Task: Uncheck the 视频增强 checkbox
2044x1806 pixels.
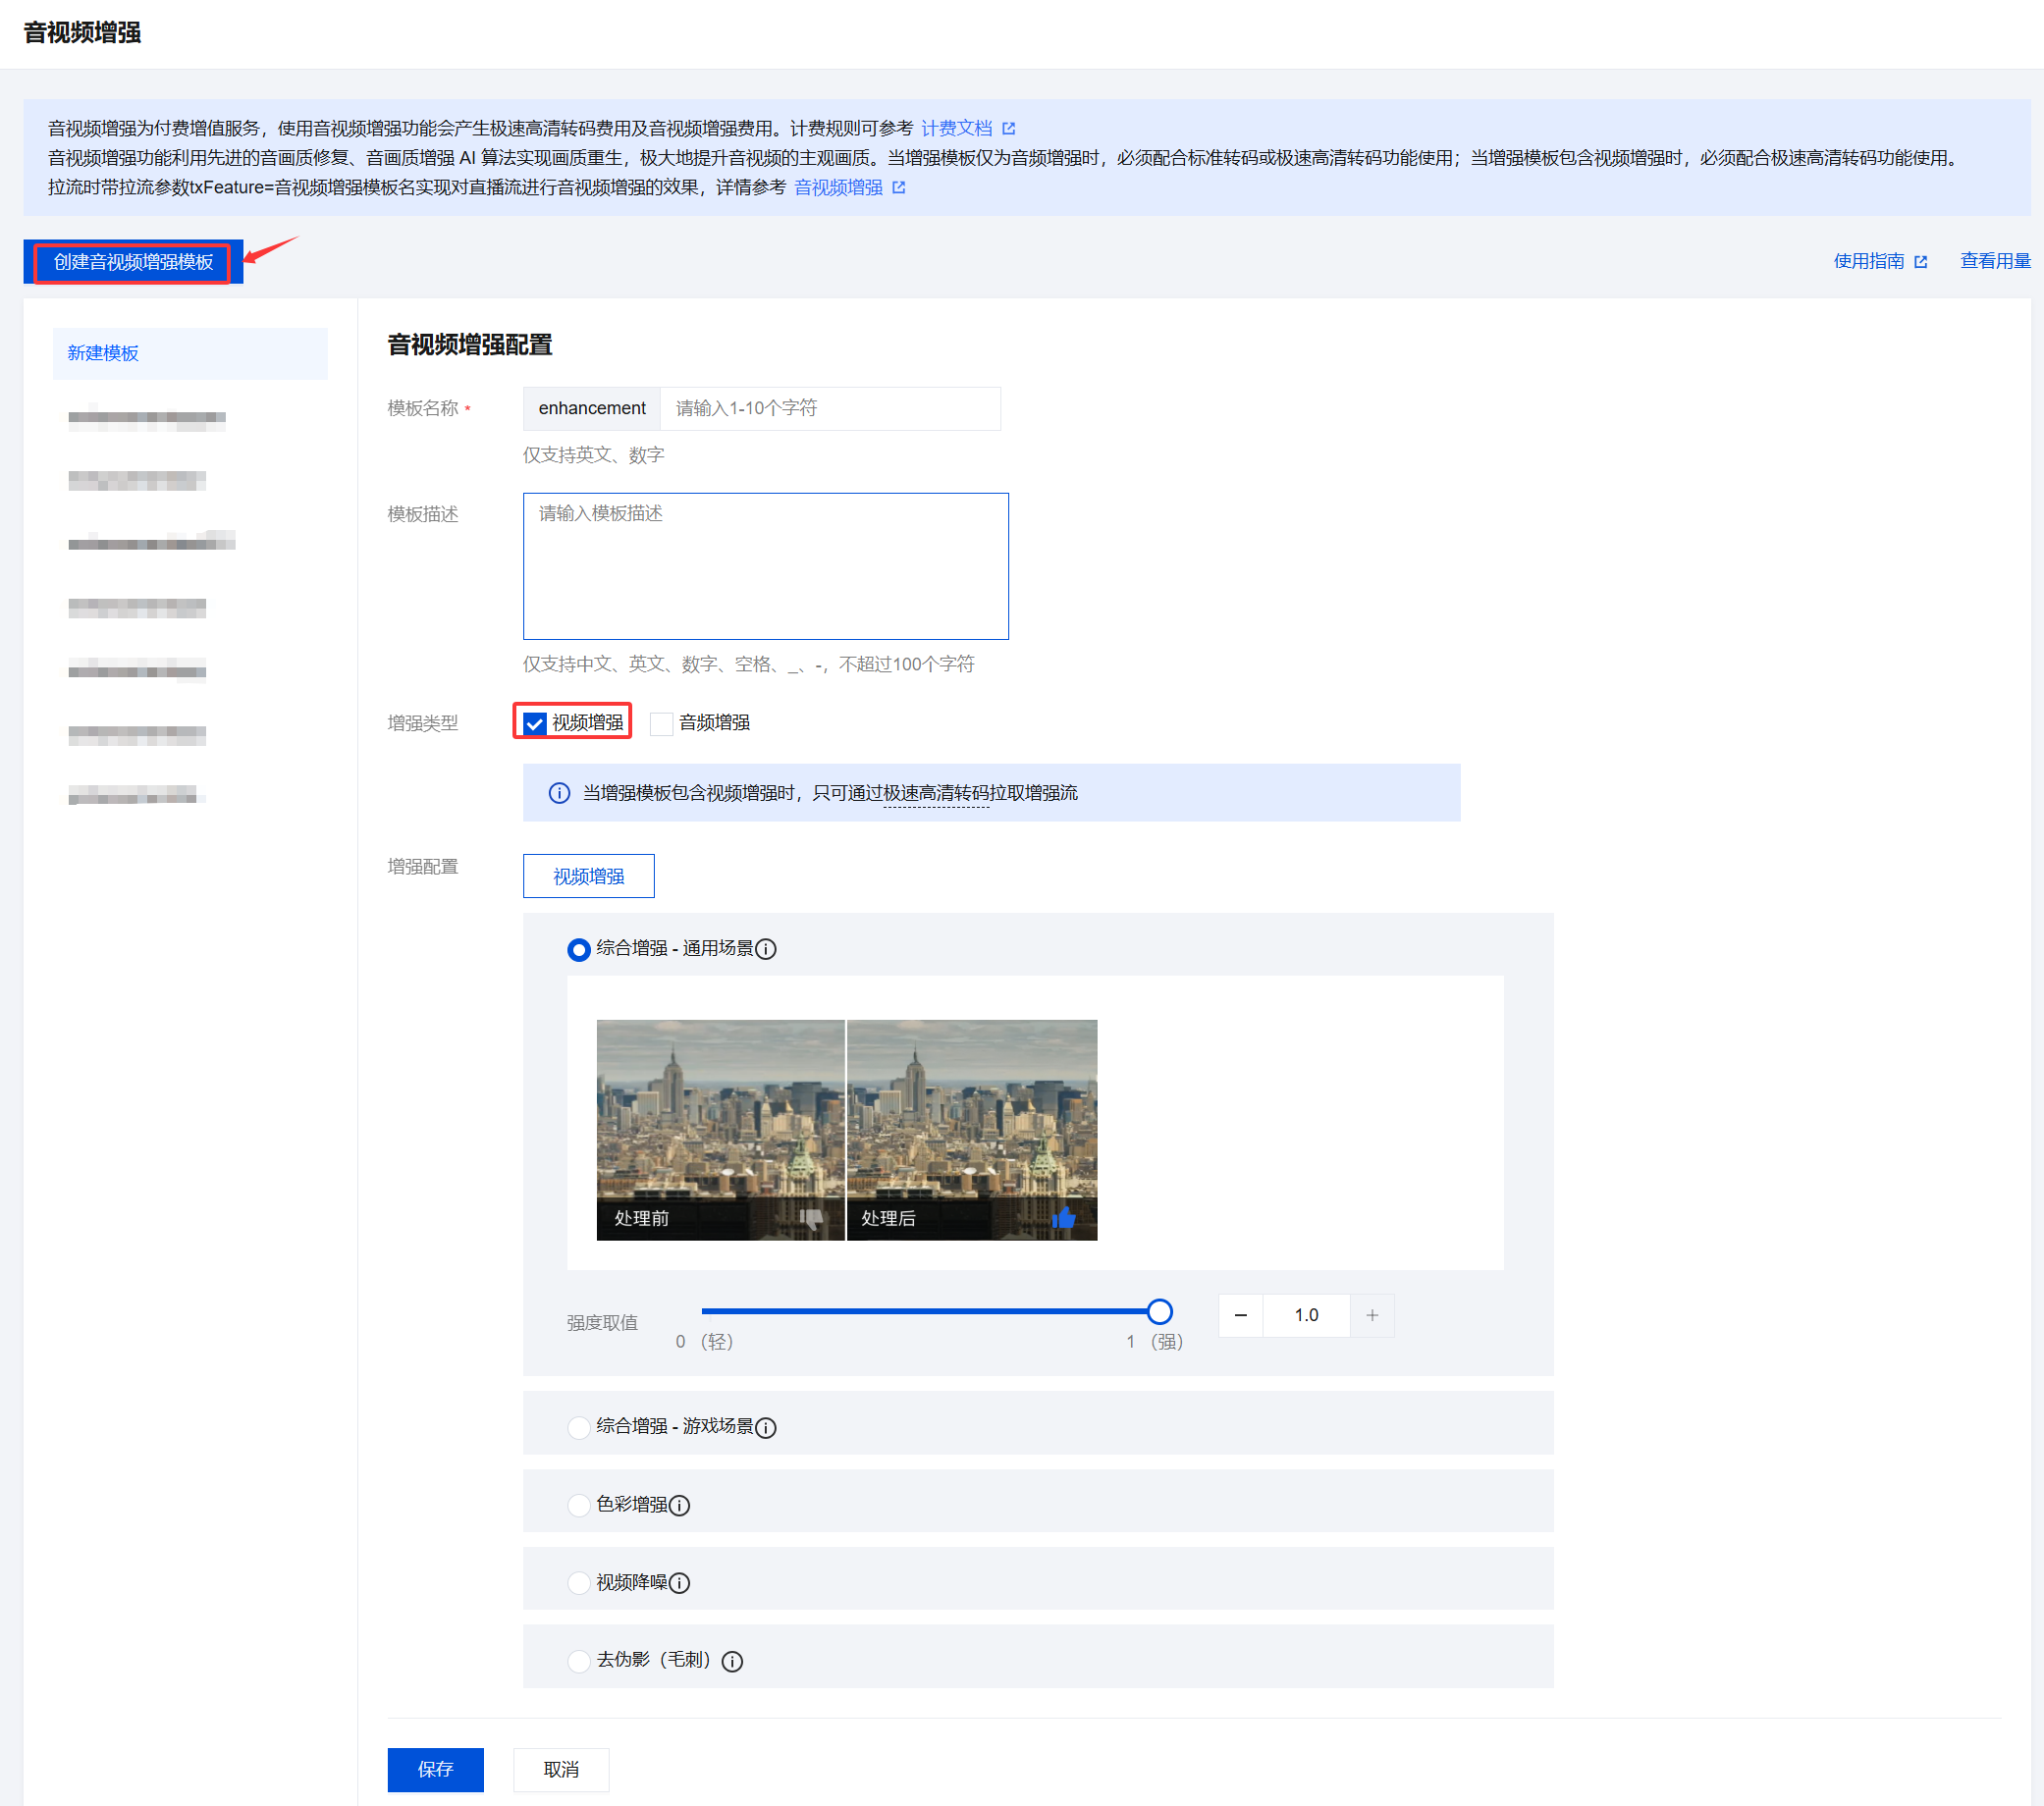Action: click(535, 723)
